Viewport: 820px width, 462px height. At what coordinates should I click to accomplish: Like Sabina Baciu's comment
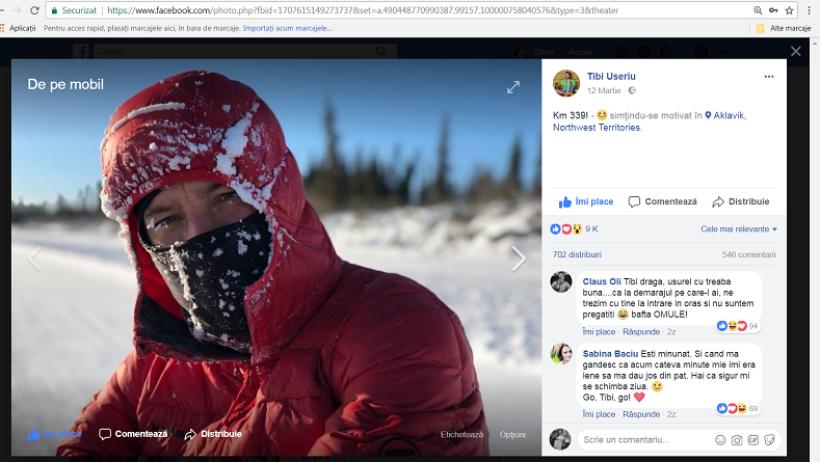click(x=598, y=414)
